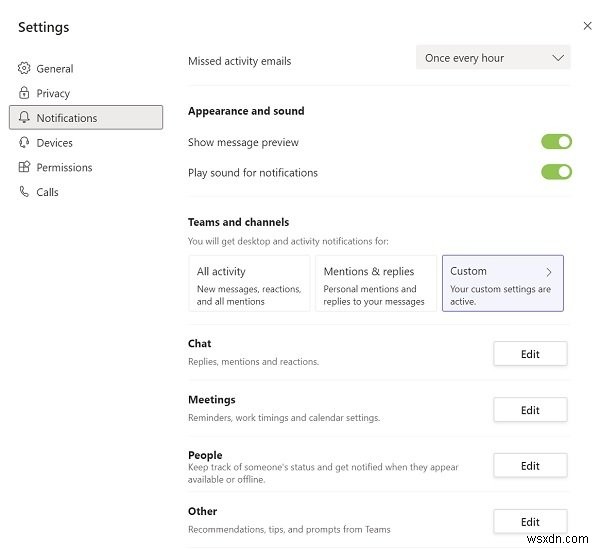Click 'Recommendations, tips, and prompts from Teams' text
Screen dimensions: 600x549
(x=289, y=529)
